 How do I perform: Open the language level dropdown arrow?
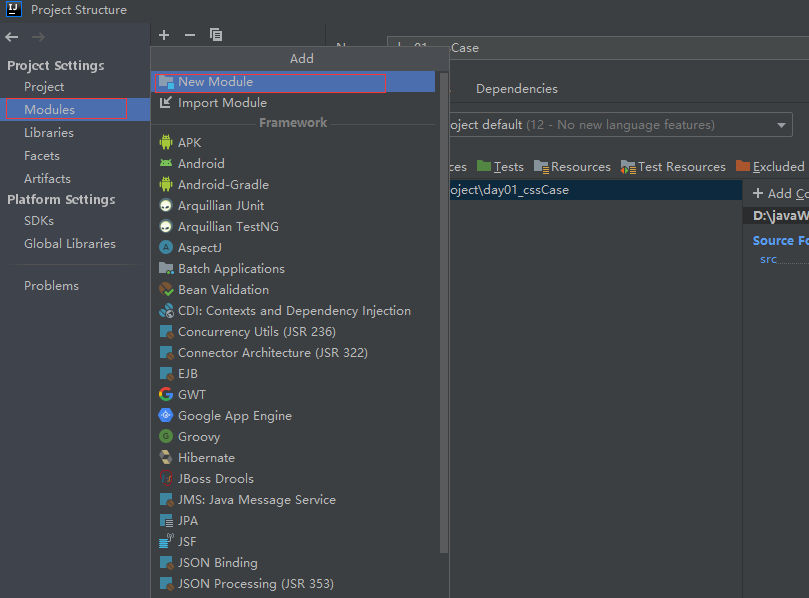pyautogui.click(x=781, y=125)
